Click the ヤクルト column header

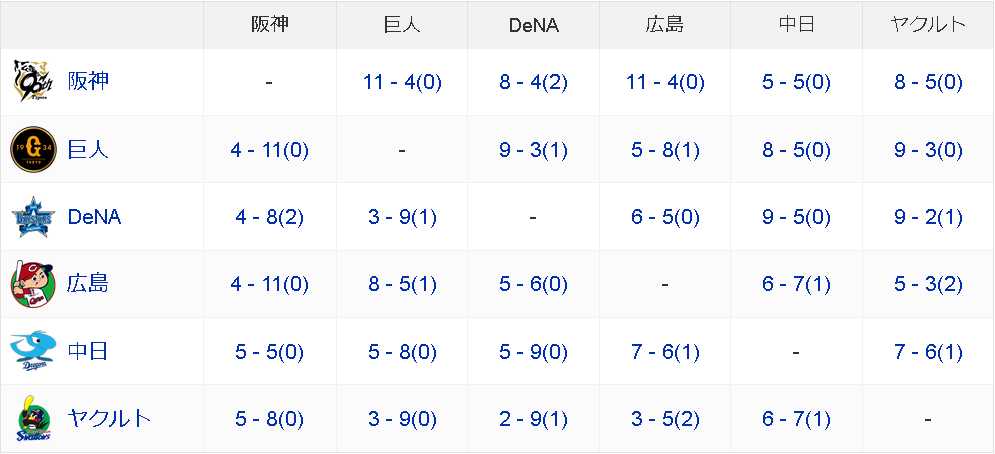click(x=928, y=24)
